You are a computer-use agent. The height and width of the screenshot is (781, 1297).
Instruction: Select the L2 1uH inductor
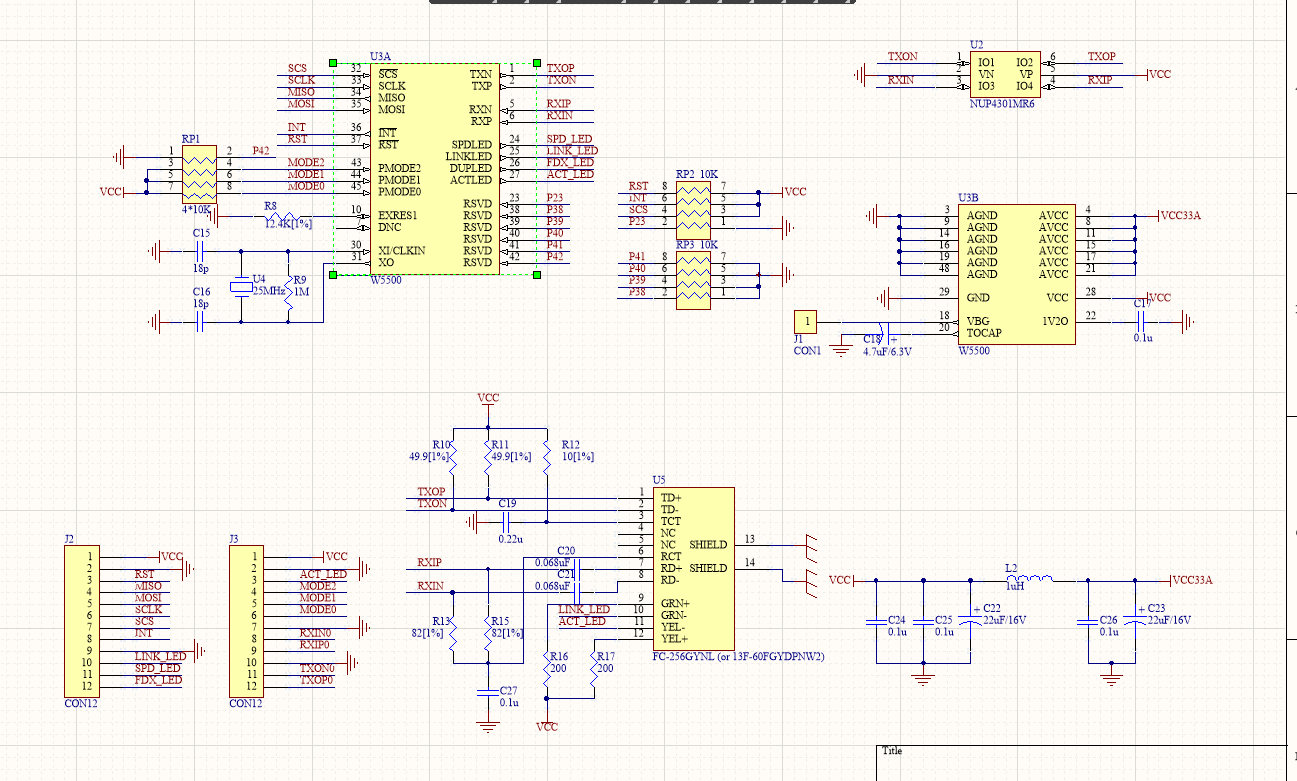(x=1029, y=579)
